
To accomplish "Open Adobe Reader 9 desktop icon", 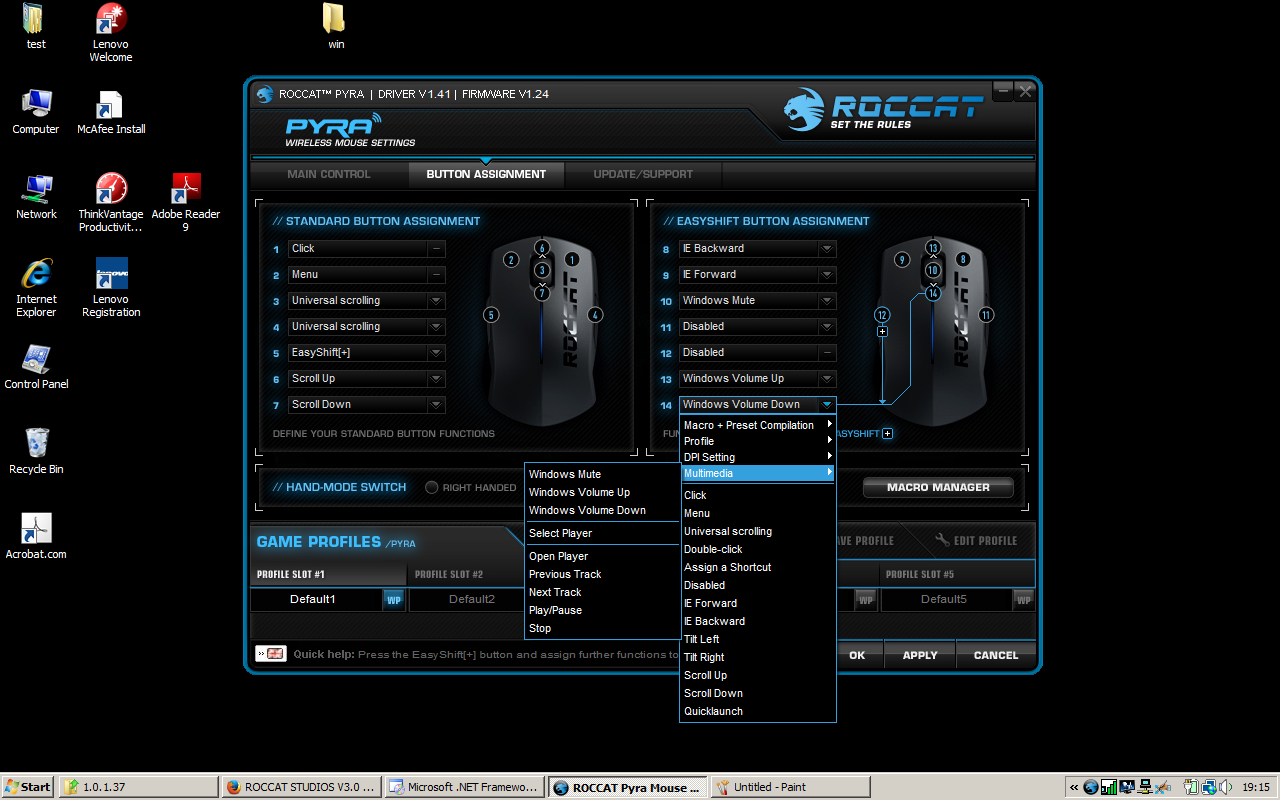I will [185, 203].
